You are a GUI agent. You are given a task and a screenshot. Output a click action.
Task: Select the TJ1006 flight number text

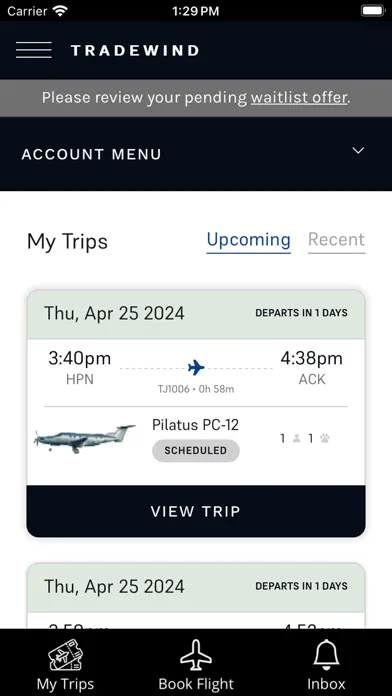[174, 389]
